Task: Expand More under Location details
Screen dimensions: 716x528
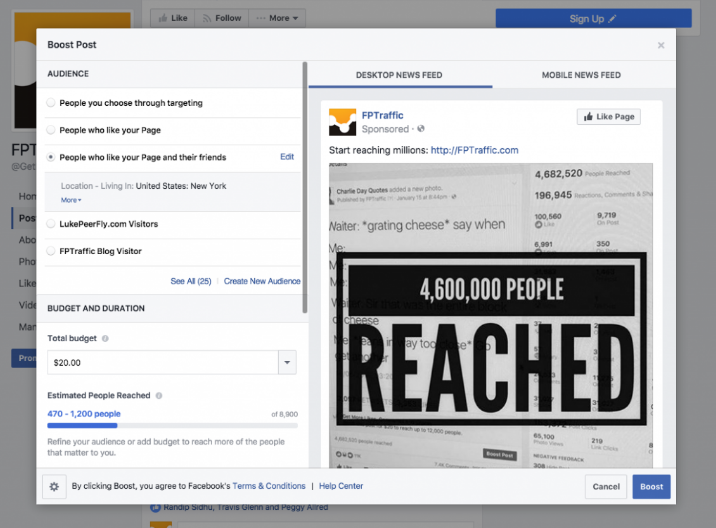Action: (71, 200)
